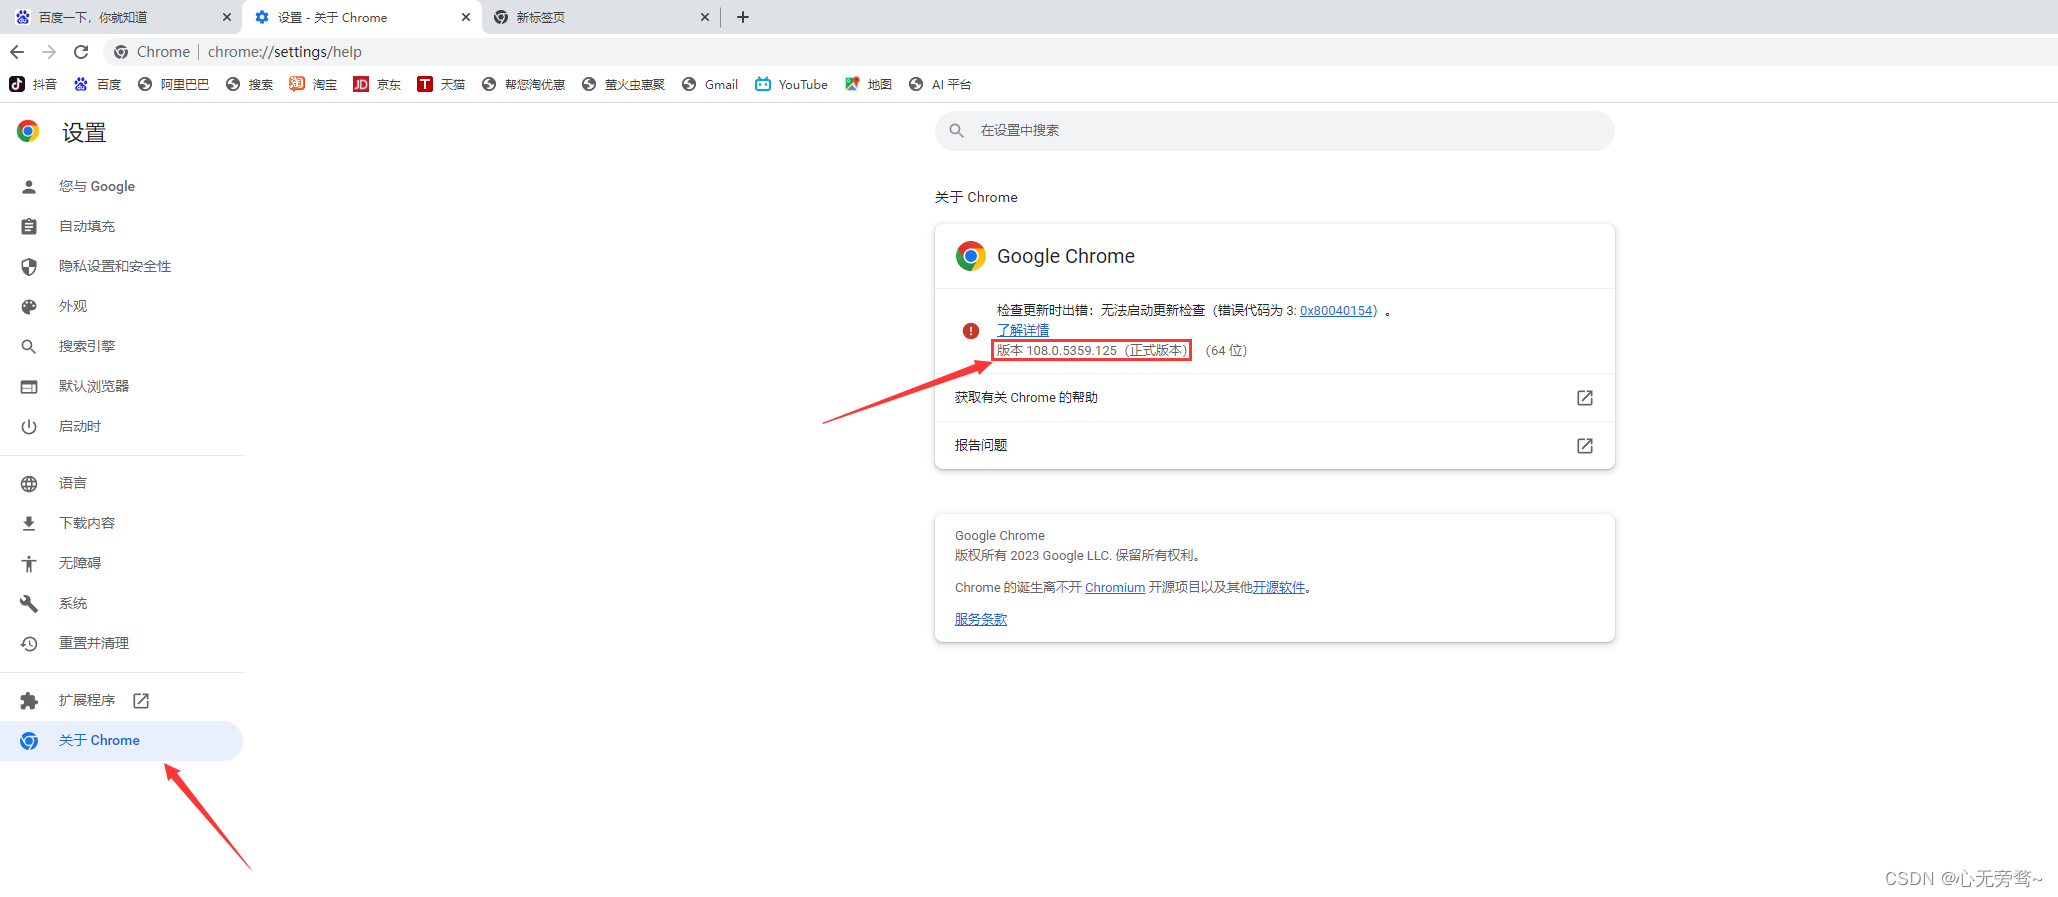Open the 京东 bookmark
This screenshot has width=2058, height=897.
[x=377, y=84]
